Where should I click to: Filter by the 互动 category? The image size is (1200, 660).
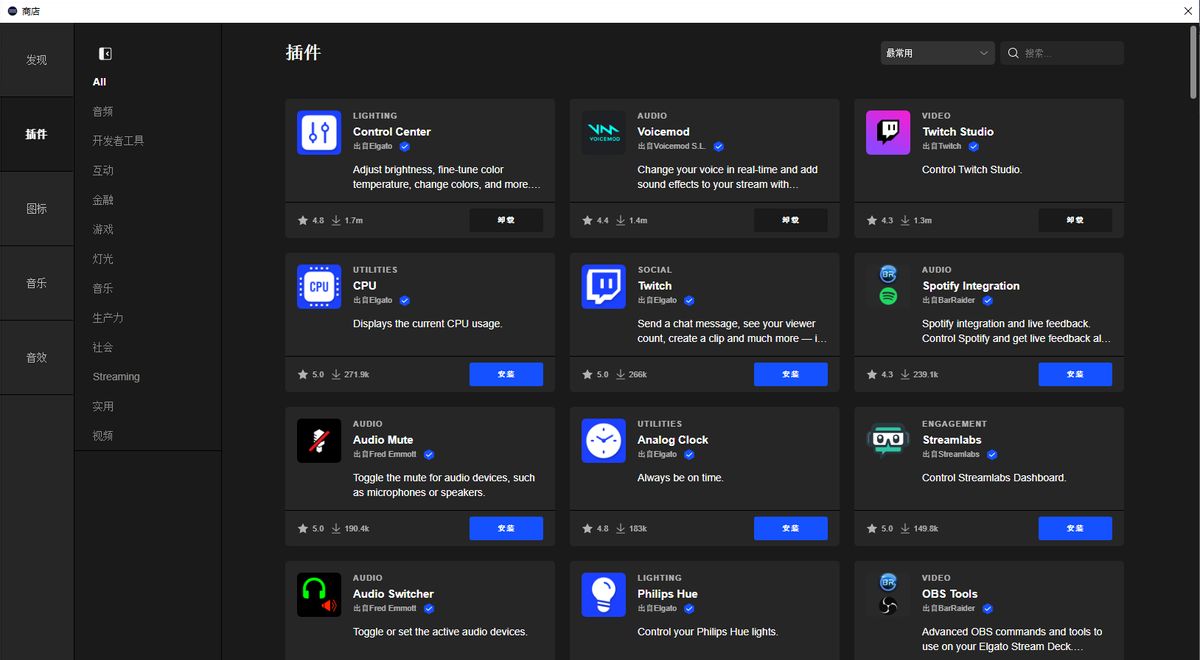pyautogui.click(x=103, y=170)
